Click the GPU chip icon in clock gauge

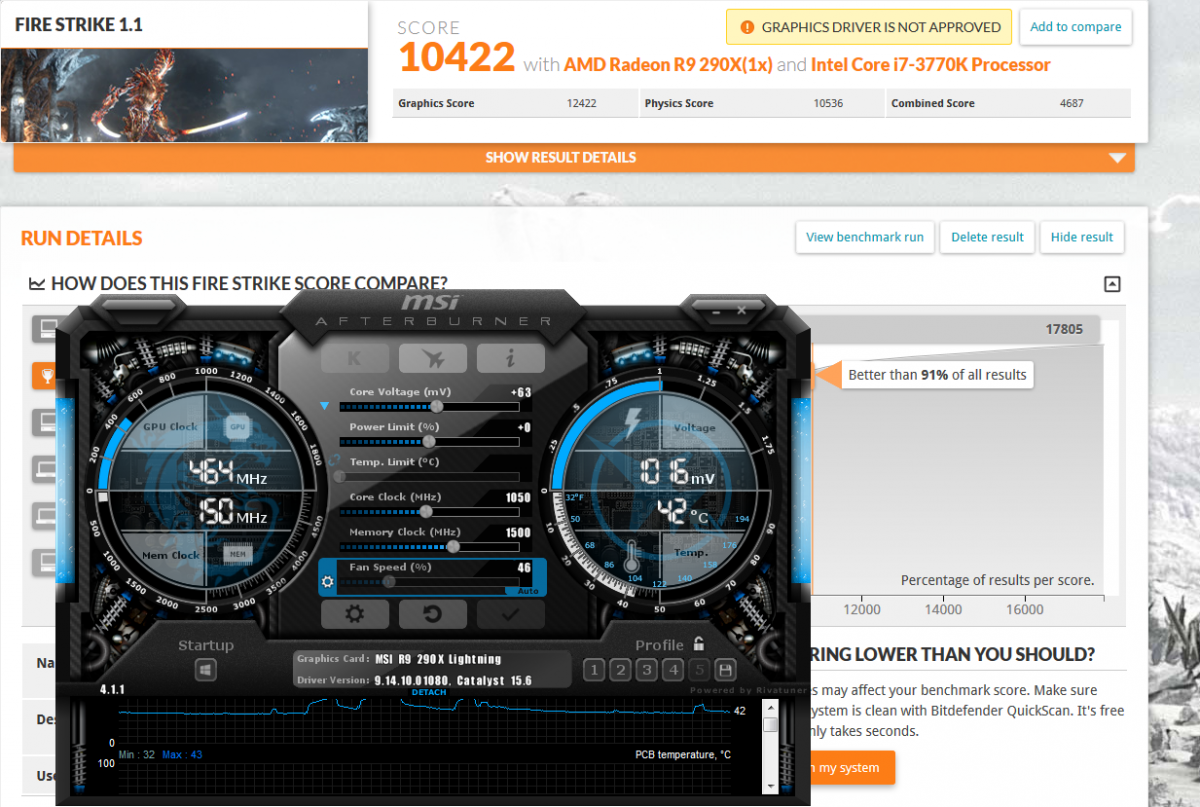click(x=237, y=426)
